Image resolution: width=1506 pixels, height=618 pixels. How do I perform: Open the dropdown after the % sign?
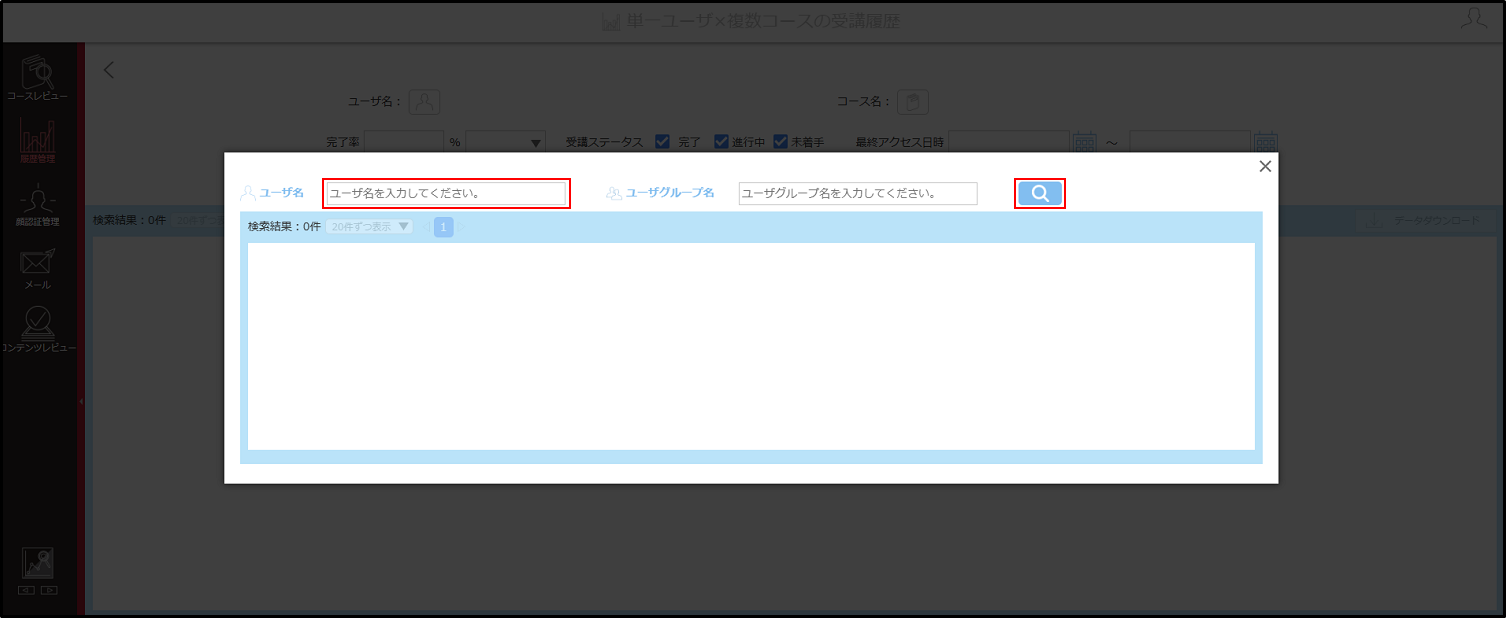click(505, 142)
